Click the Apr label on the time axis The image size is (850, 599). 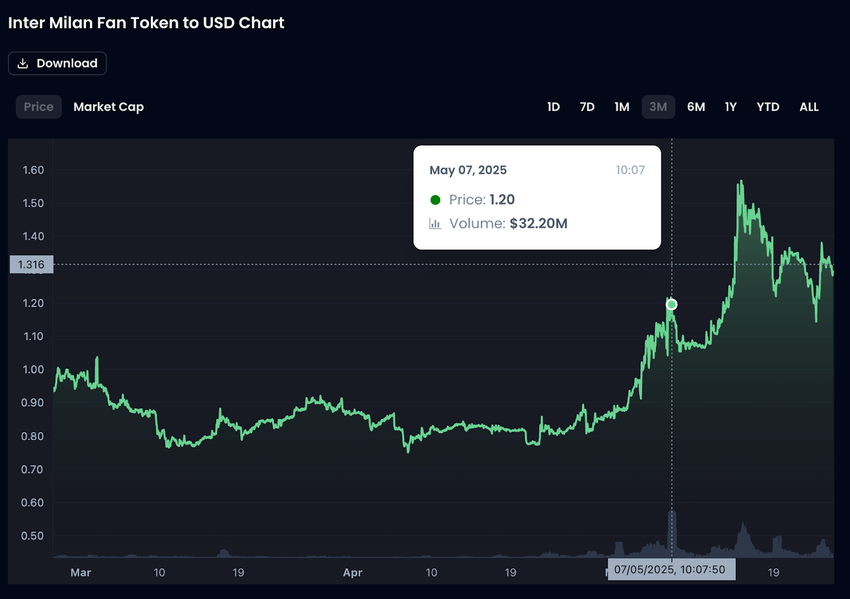[352, 573]
